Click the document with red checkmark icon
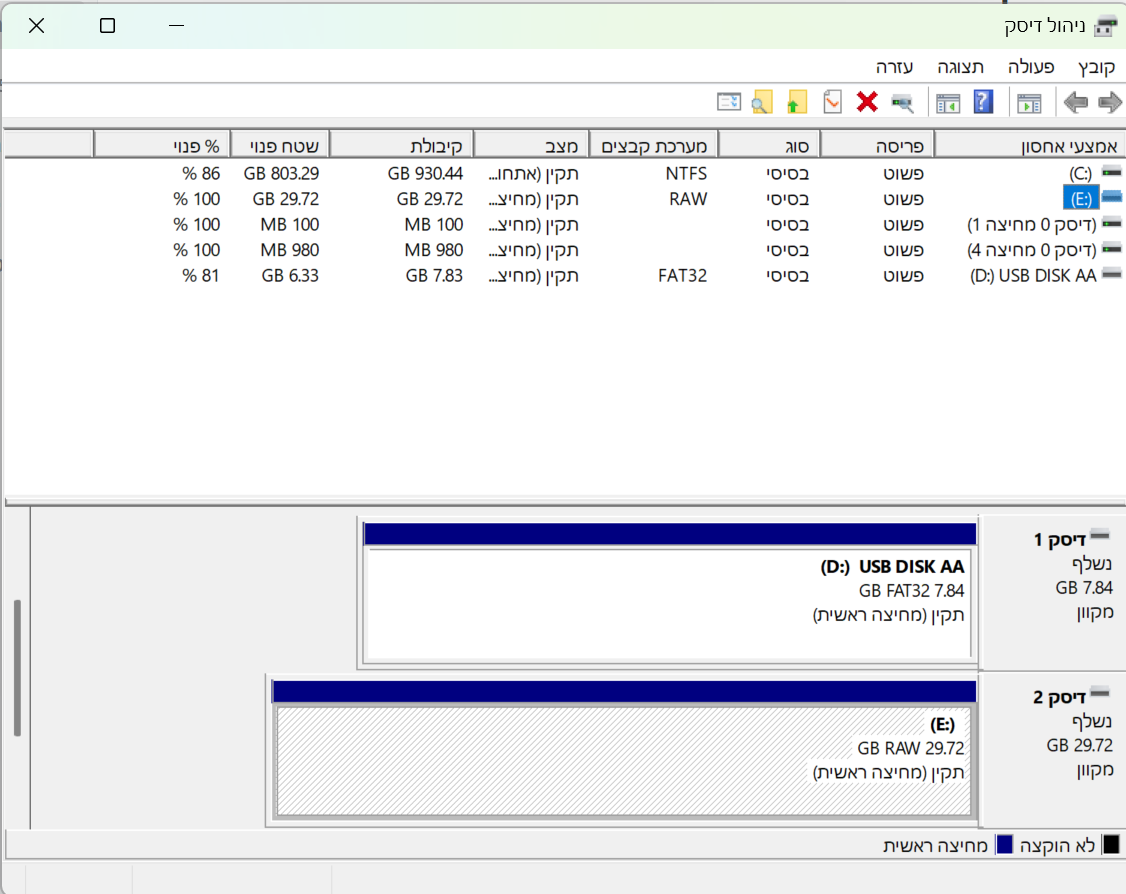Screen dimensions: 1126x894 832,102
